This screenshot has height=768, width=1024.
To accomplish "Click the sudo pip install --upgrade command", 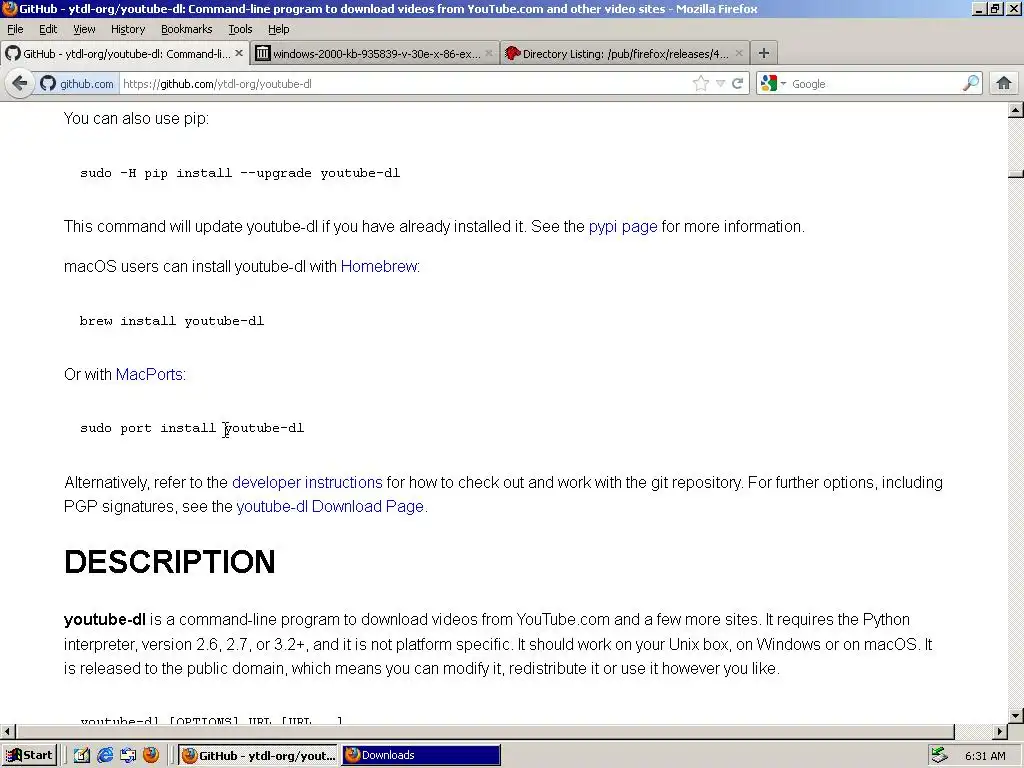I will coord(240,173).
